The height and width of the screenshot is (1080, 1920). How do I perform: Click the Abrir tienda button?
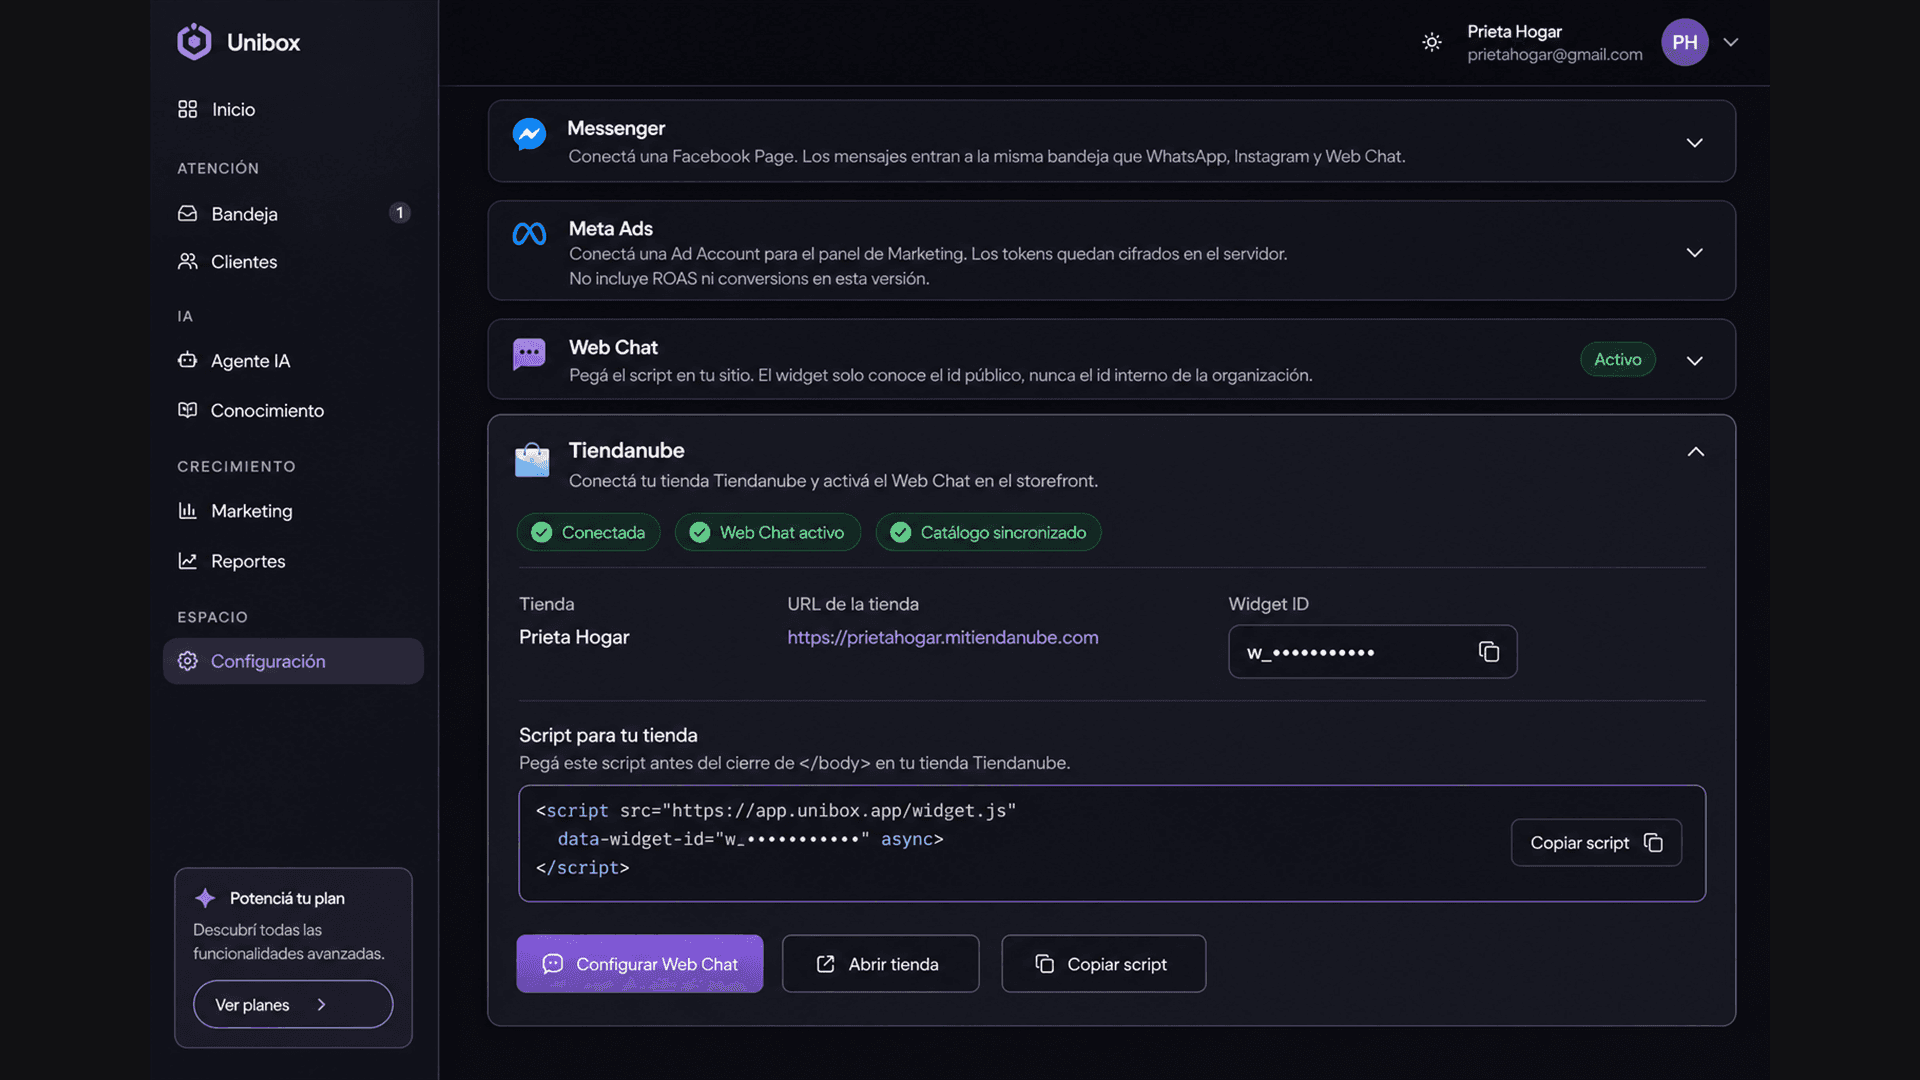coord(880,964)
